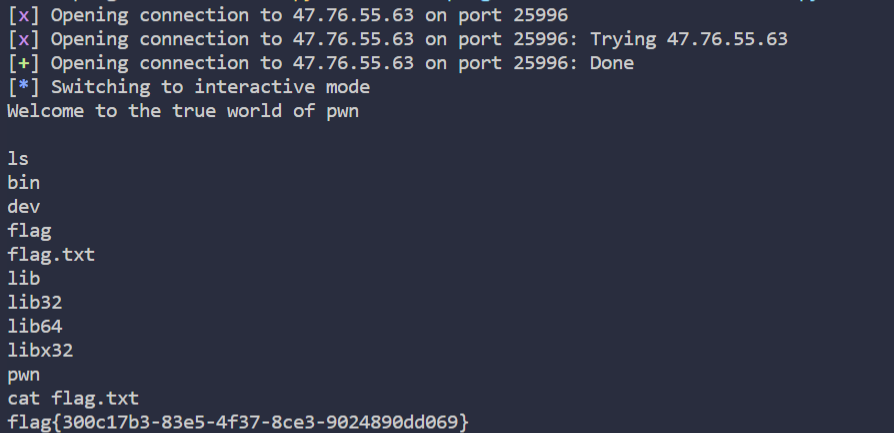Click the 'flag.txt' file listing entry
Viewport: 894px width, 433px height.
coord(51,254)
